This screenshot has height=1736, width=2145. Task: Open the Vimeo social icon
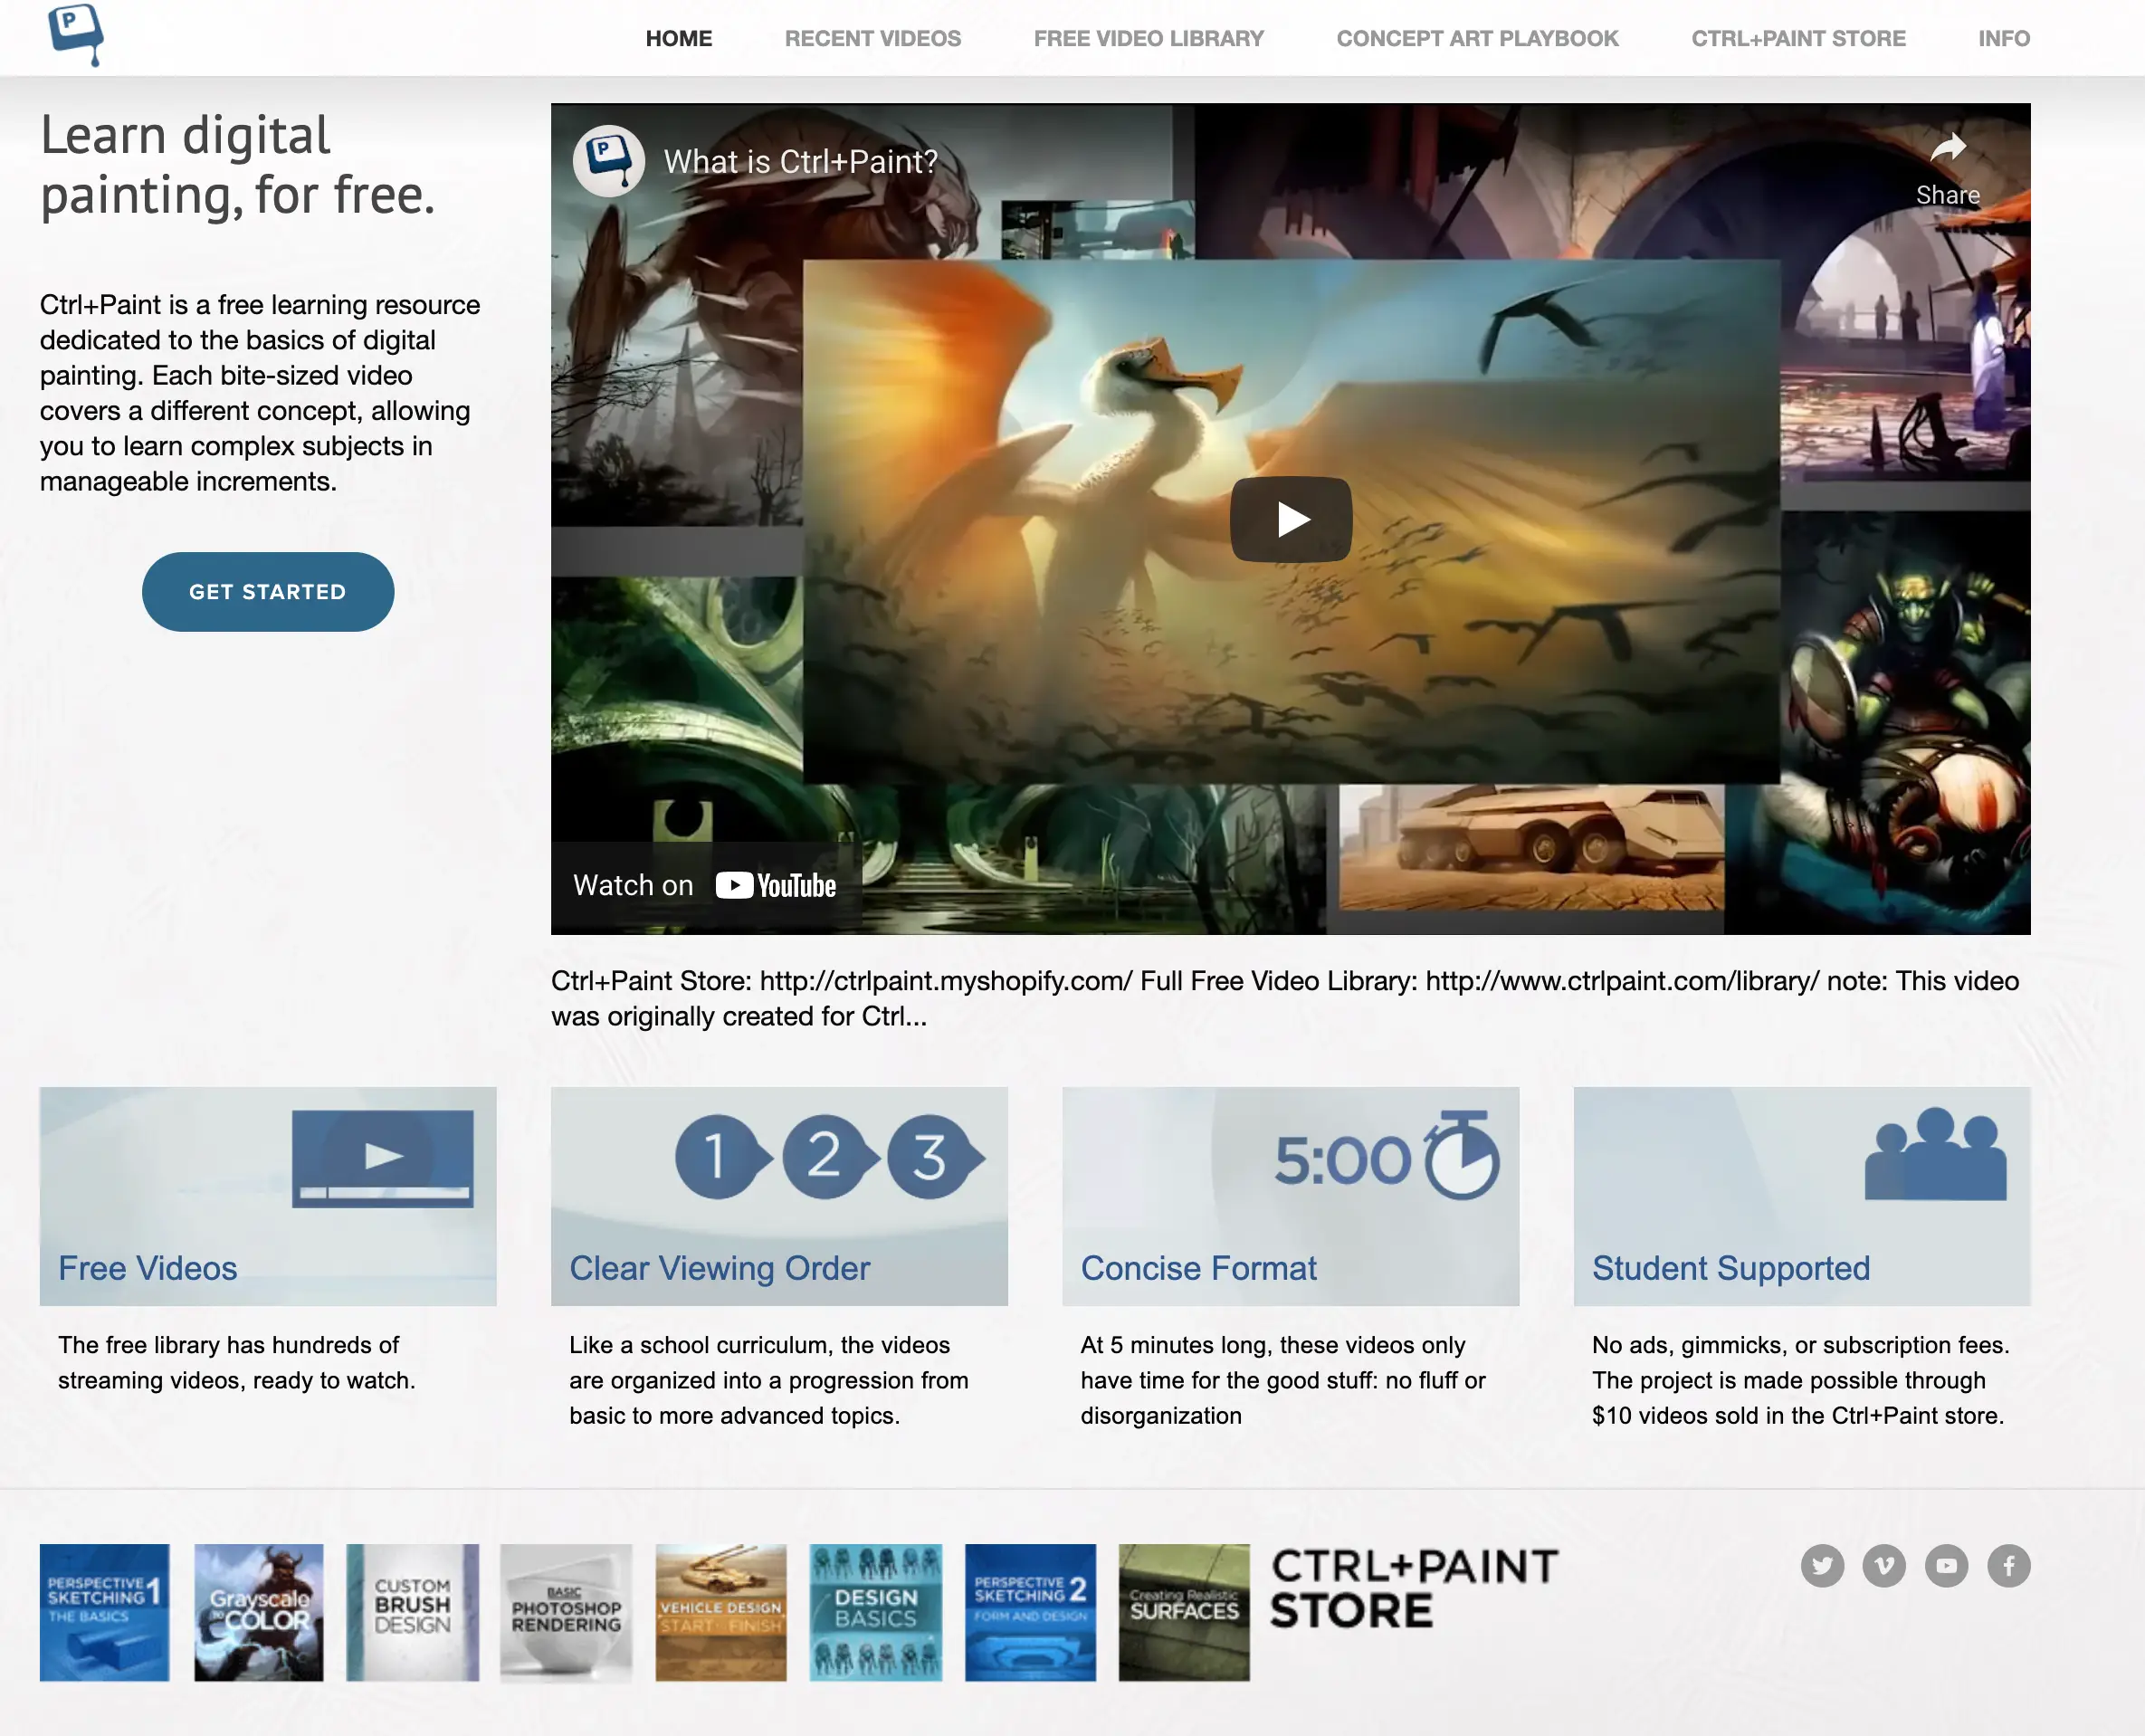tap(1884, 1565)
